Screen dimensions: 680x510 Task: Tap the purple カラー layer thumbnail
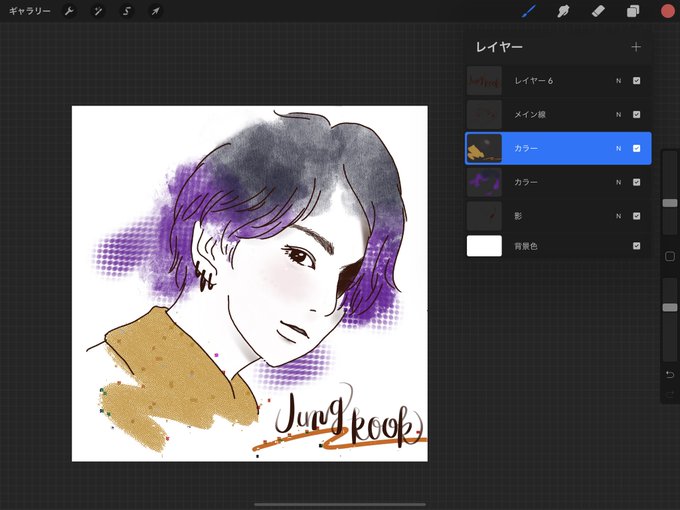pyautogui.click(x=484, y=182)
